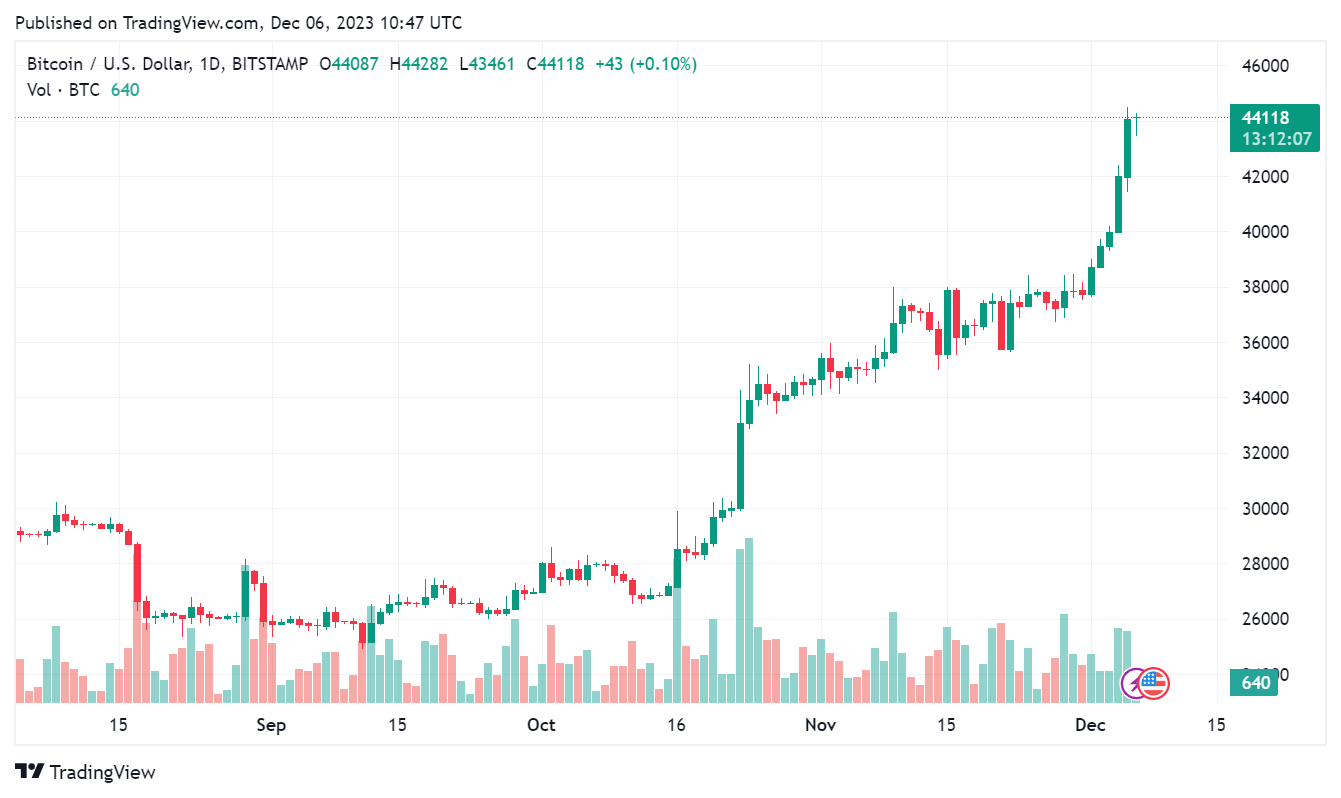
Task: Click the purple lightning event marker
Action: point(1135,683)
